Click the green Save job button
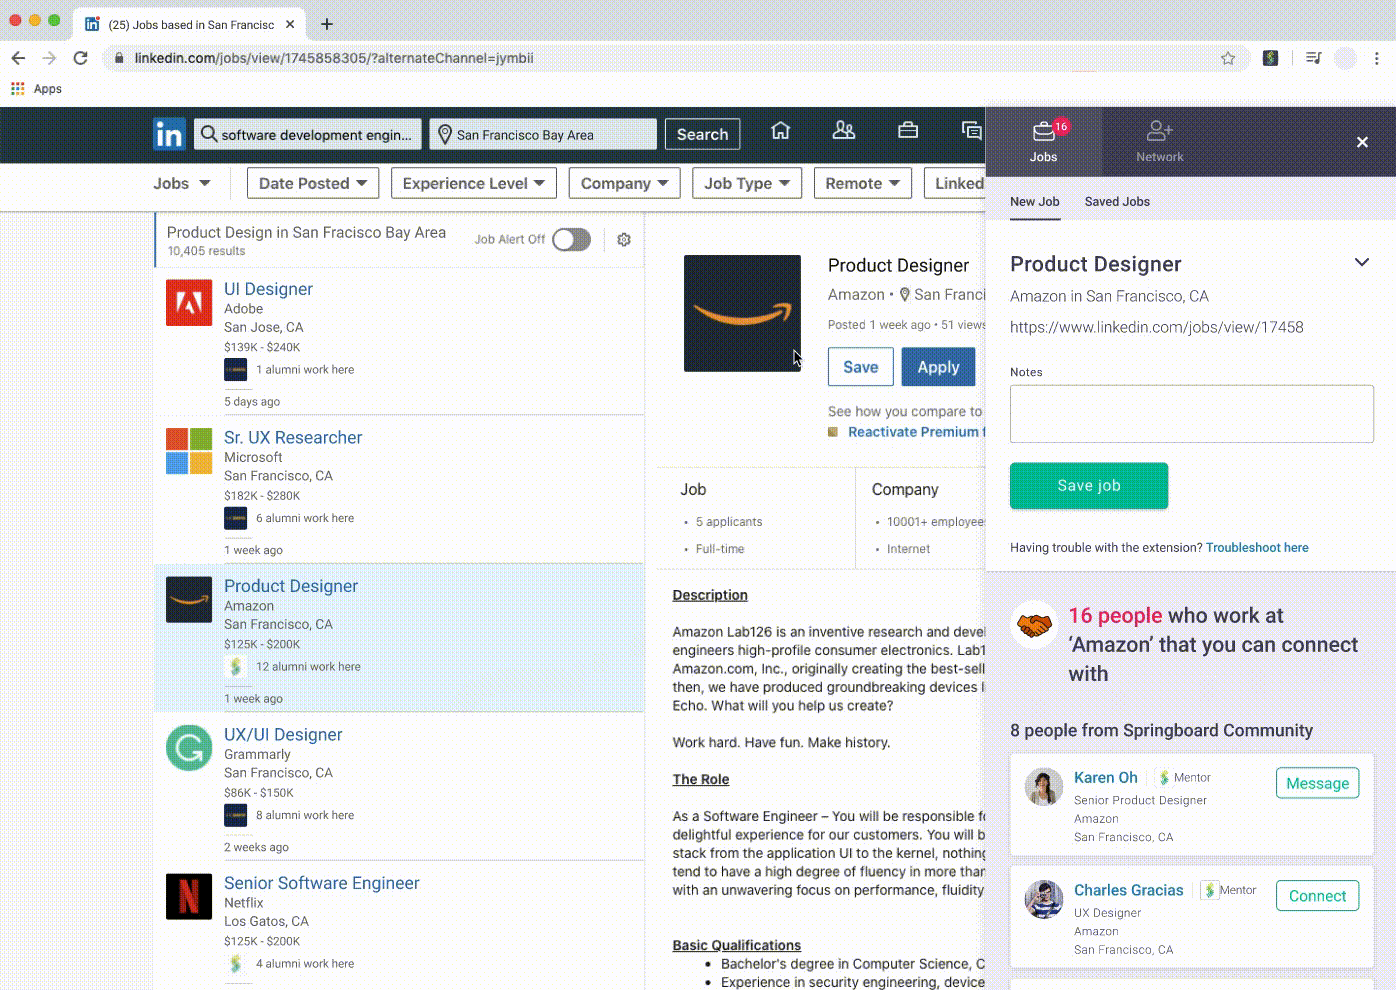The image size is (1396, 990). coord(1089,486)
